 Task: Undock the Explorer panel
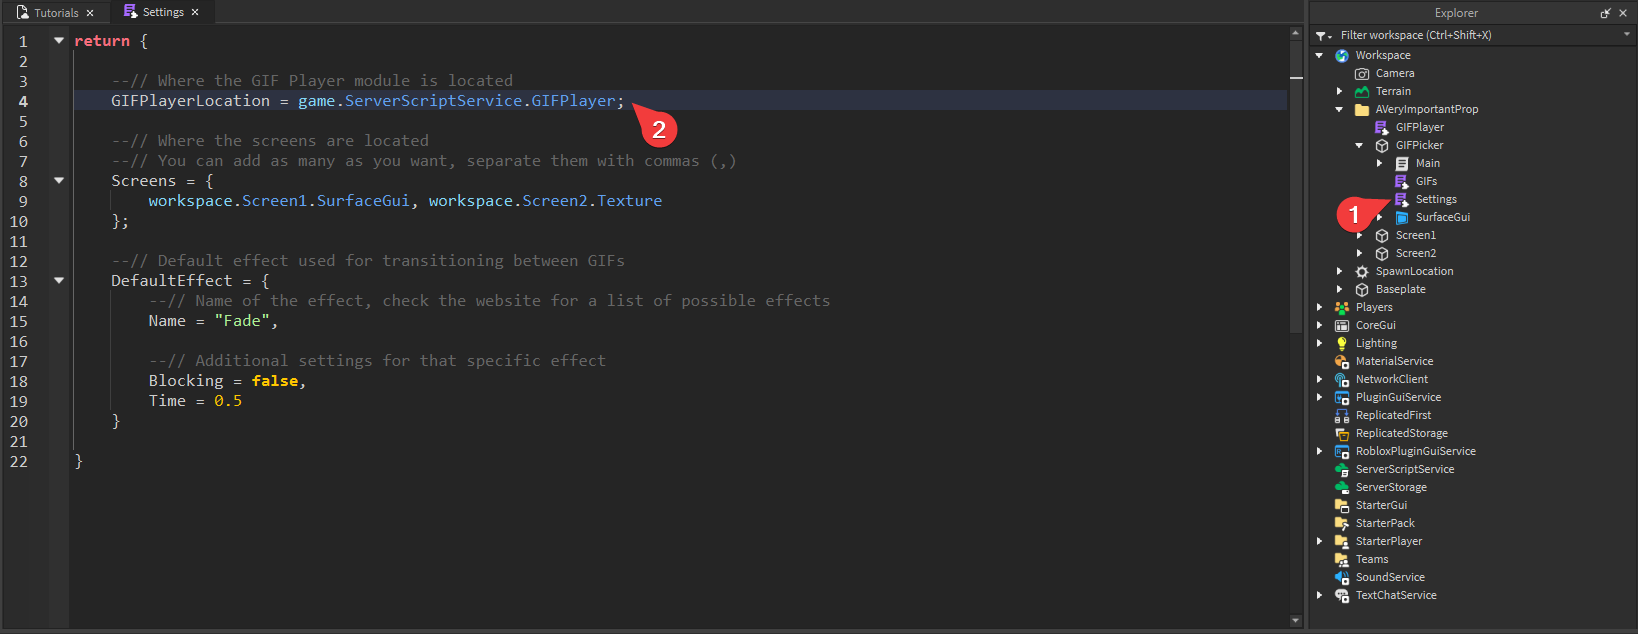click(1605, 13)
